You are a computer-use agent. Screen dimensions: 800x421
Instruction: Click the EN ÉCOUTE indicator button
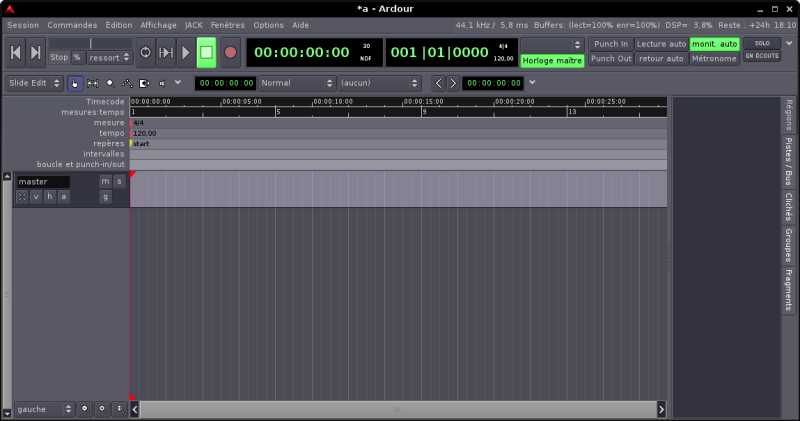(762, 56)
